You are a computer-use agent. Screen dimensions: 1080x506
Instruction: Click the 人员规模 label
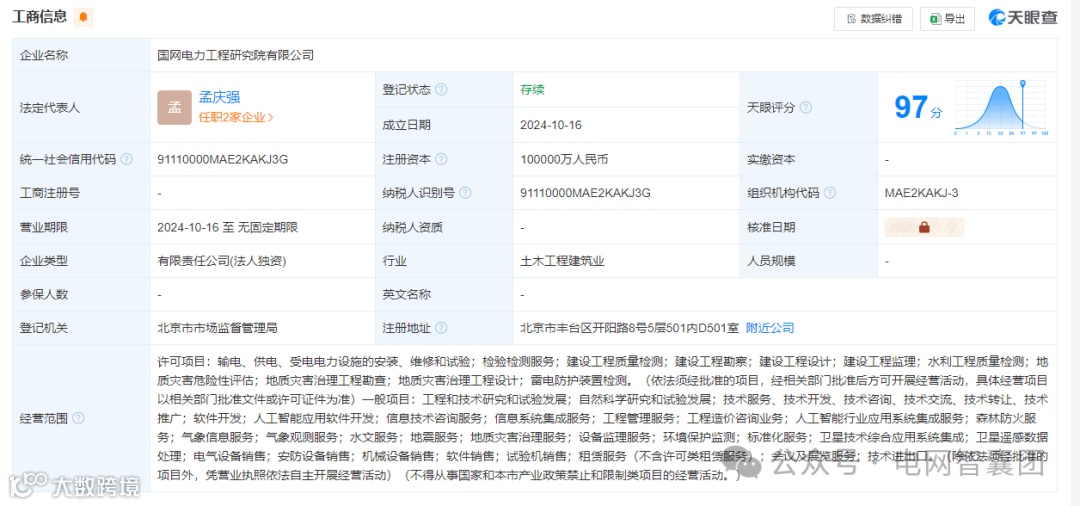(x=771, y=261)
